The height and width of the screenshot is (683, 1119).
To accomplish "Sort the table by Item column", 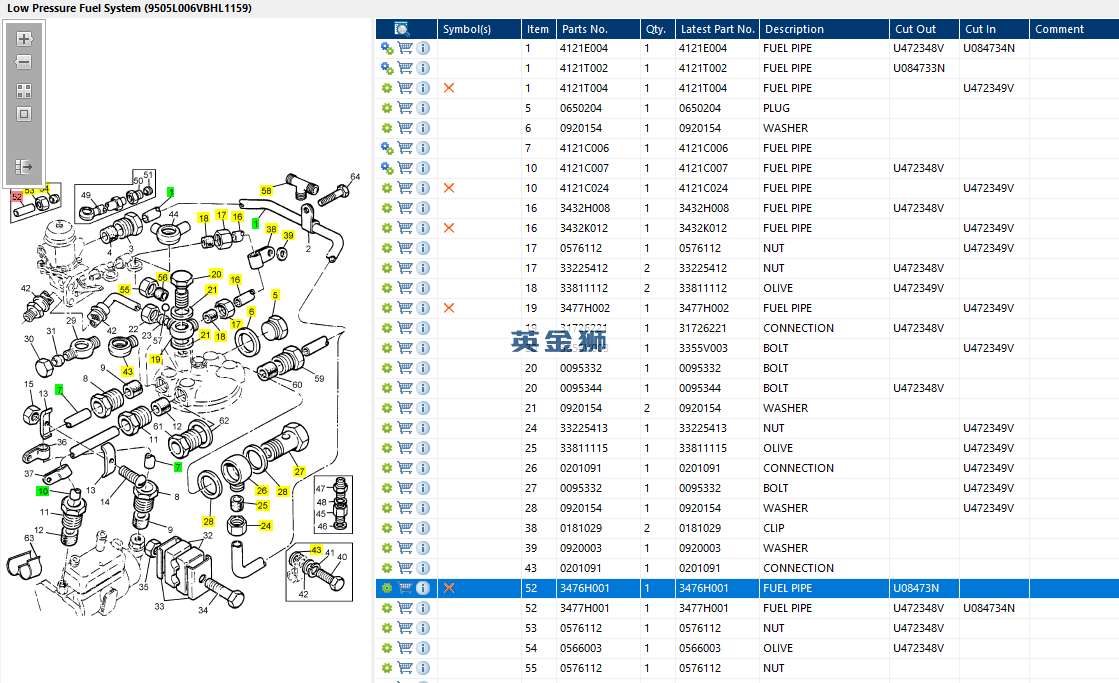I will 538,29.
